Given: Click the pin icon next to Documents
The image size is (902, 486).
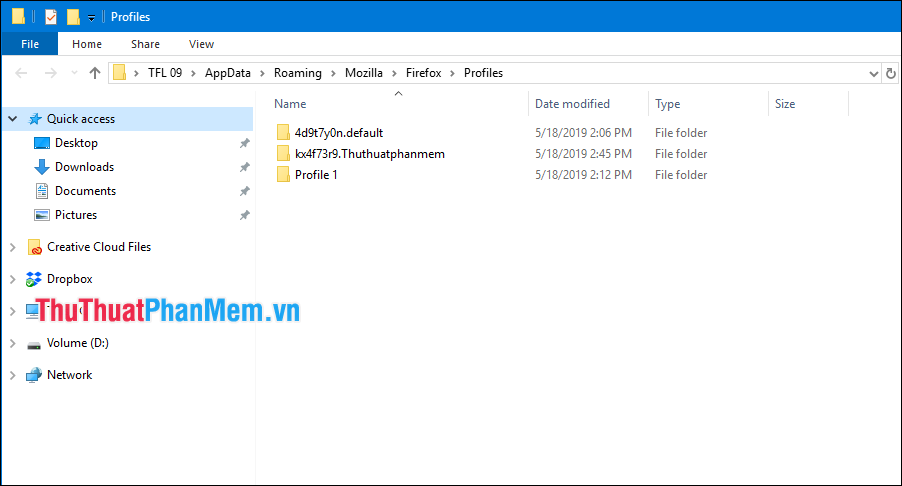Looking at the screenshot, I should [244, 191].
